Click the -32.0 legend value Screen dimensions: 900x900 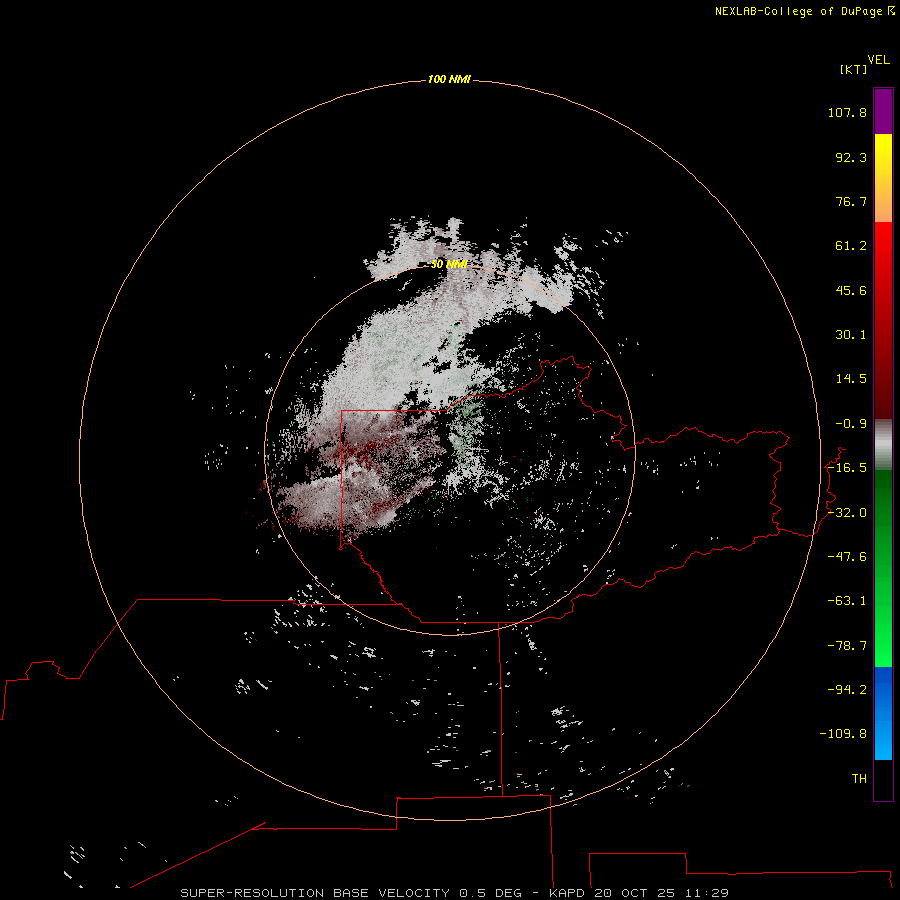click(x=847, y=513)
